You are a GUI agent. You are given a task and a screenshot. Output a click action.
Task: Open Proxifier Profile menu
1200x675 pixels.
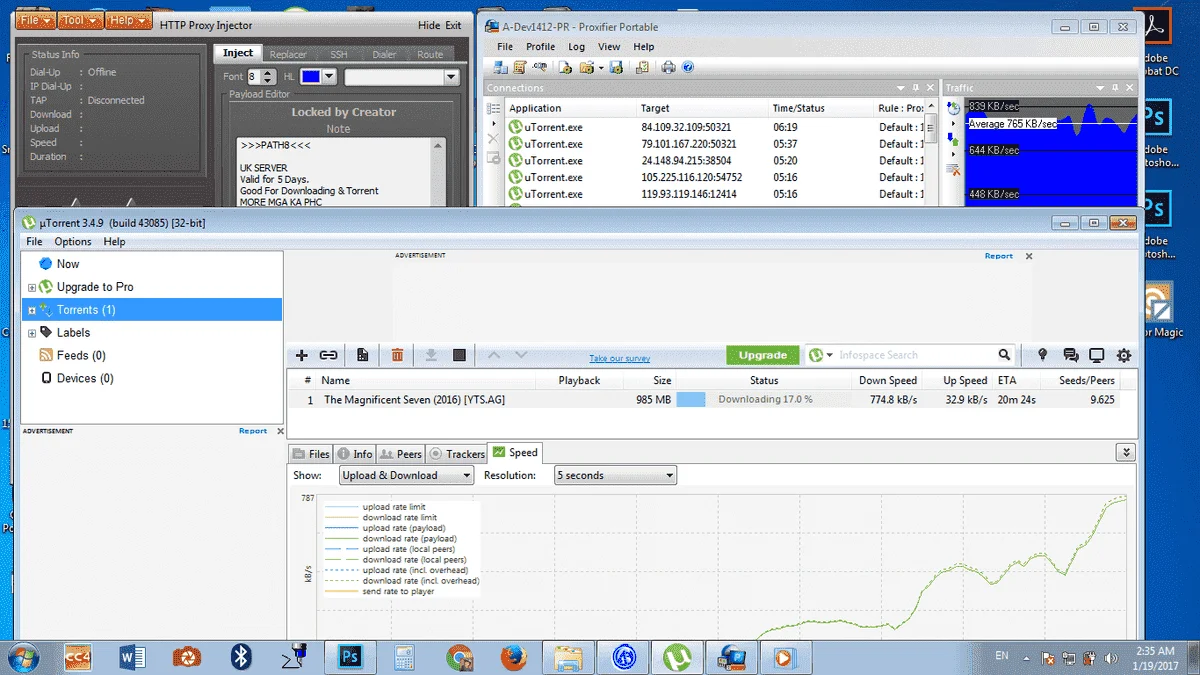[540, 46]
